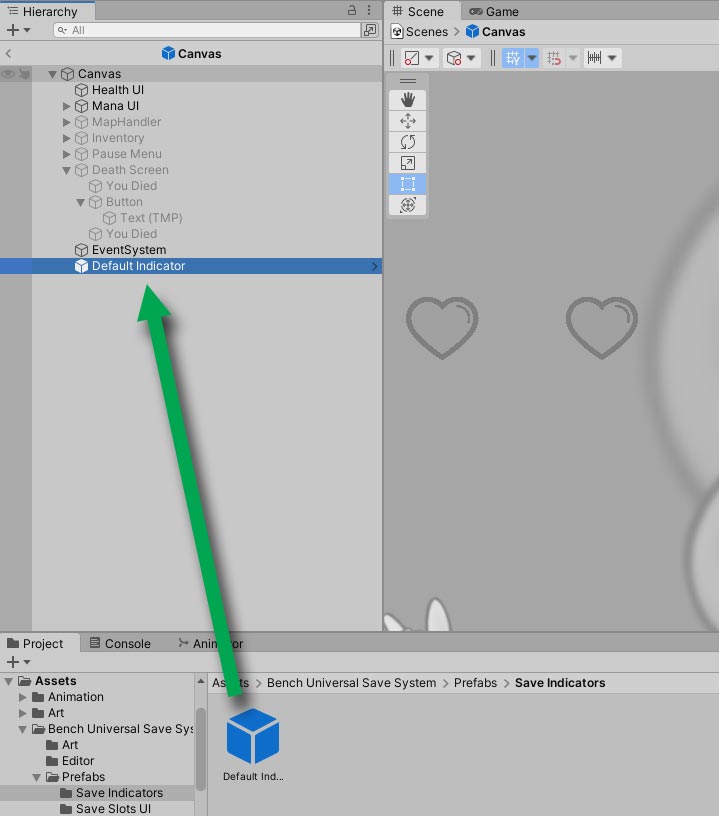This screenshot has height=816, width=719.
Task: Click Bench Universal Save System breadcrumb
Action: [351, 683]
